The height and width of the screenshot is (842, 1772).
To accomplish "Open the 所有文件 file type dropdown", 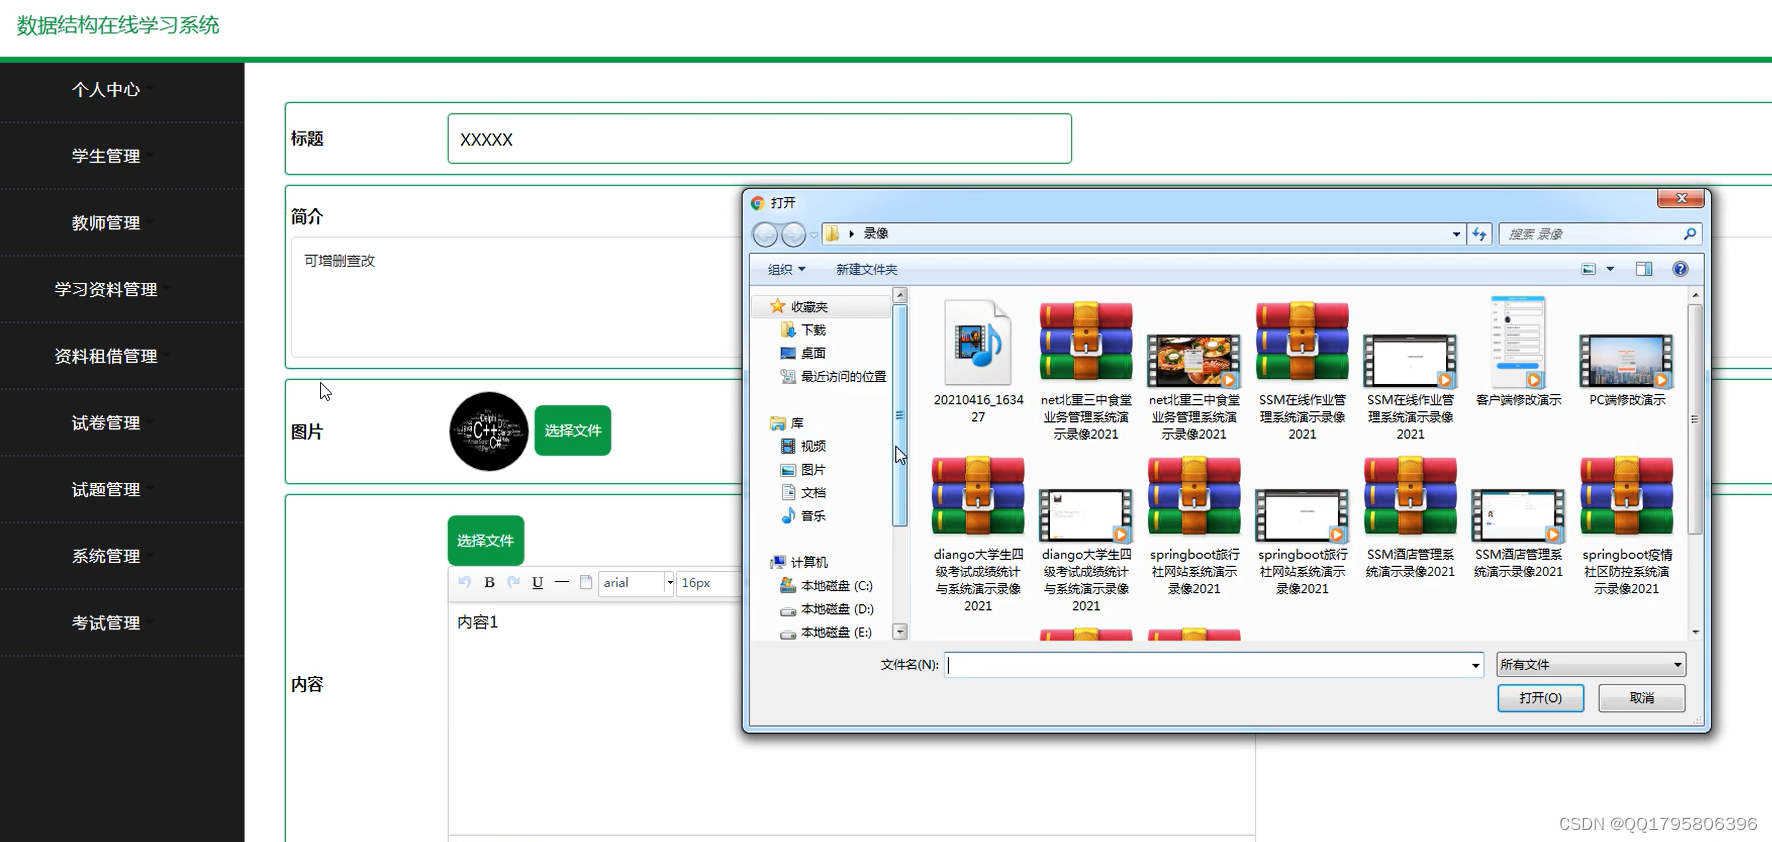I will click(x=1591, y=665).
